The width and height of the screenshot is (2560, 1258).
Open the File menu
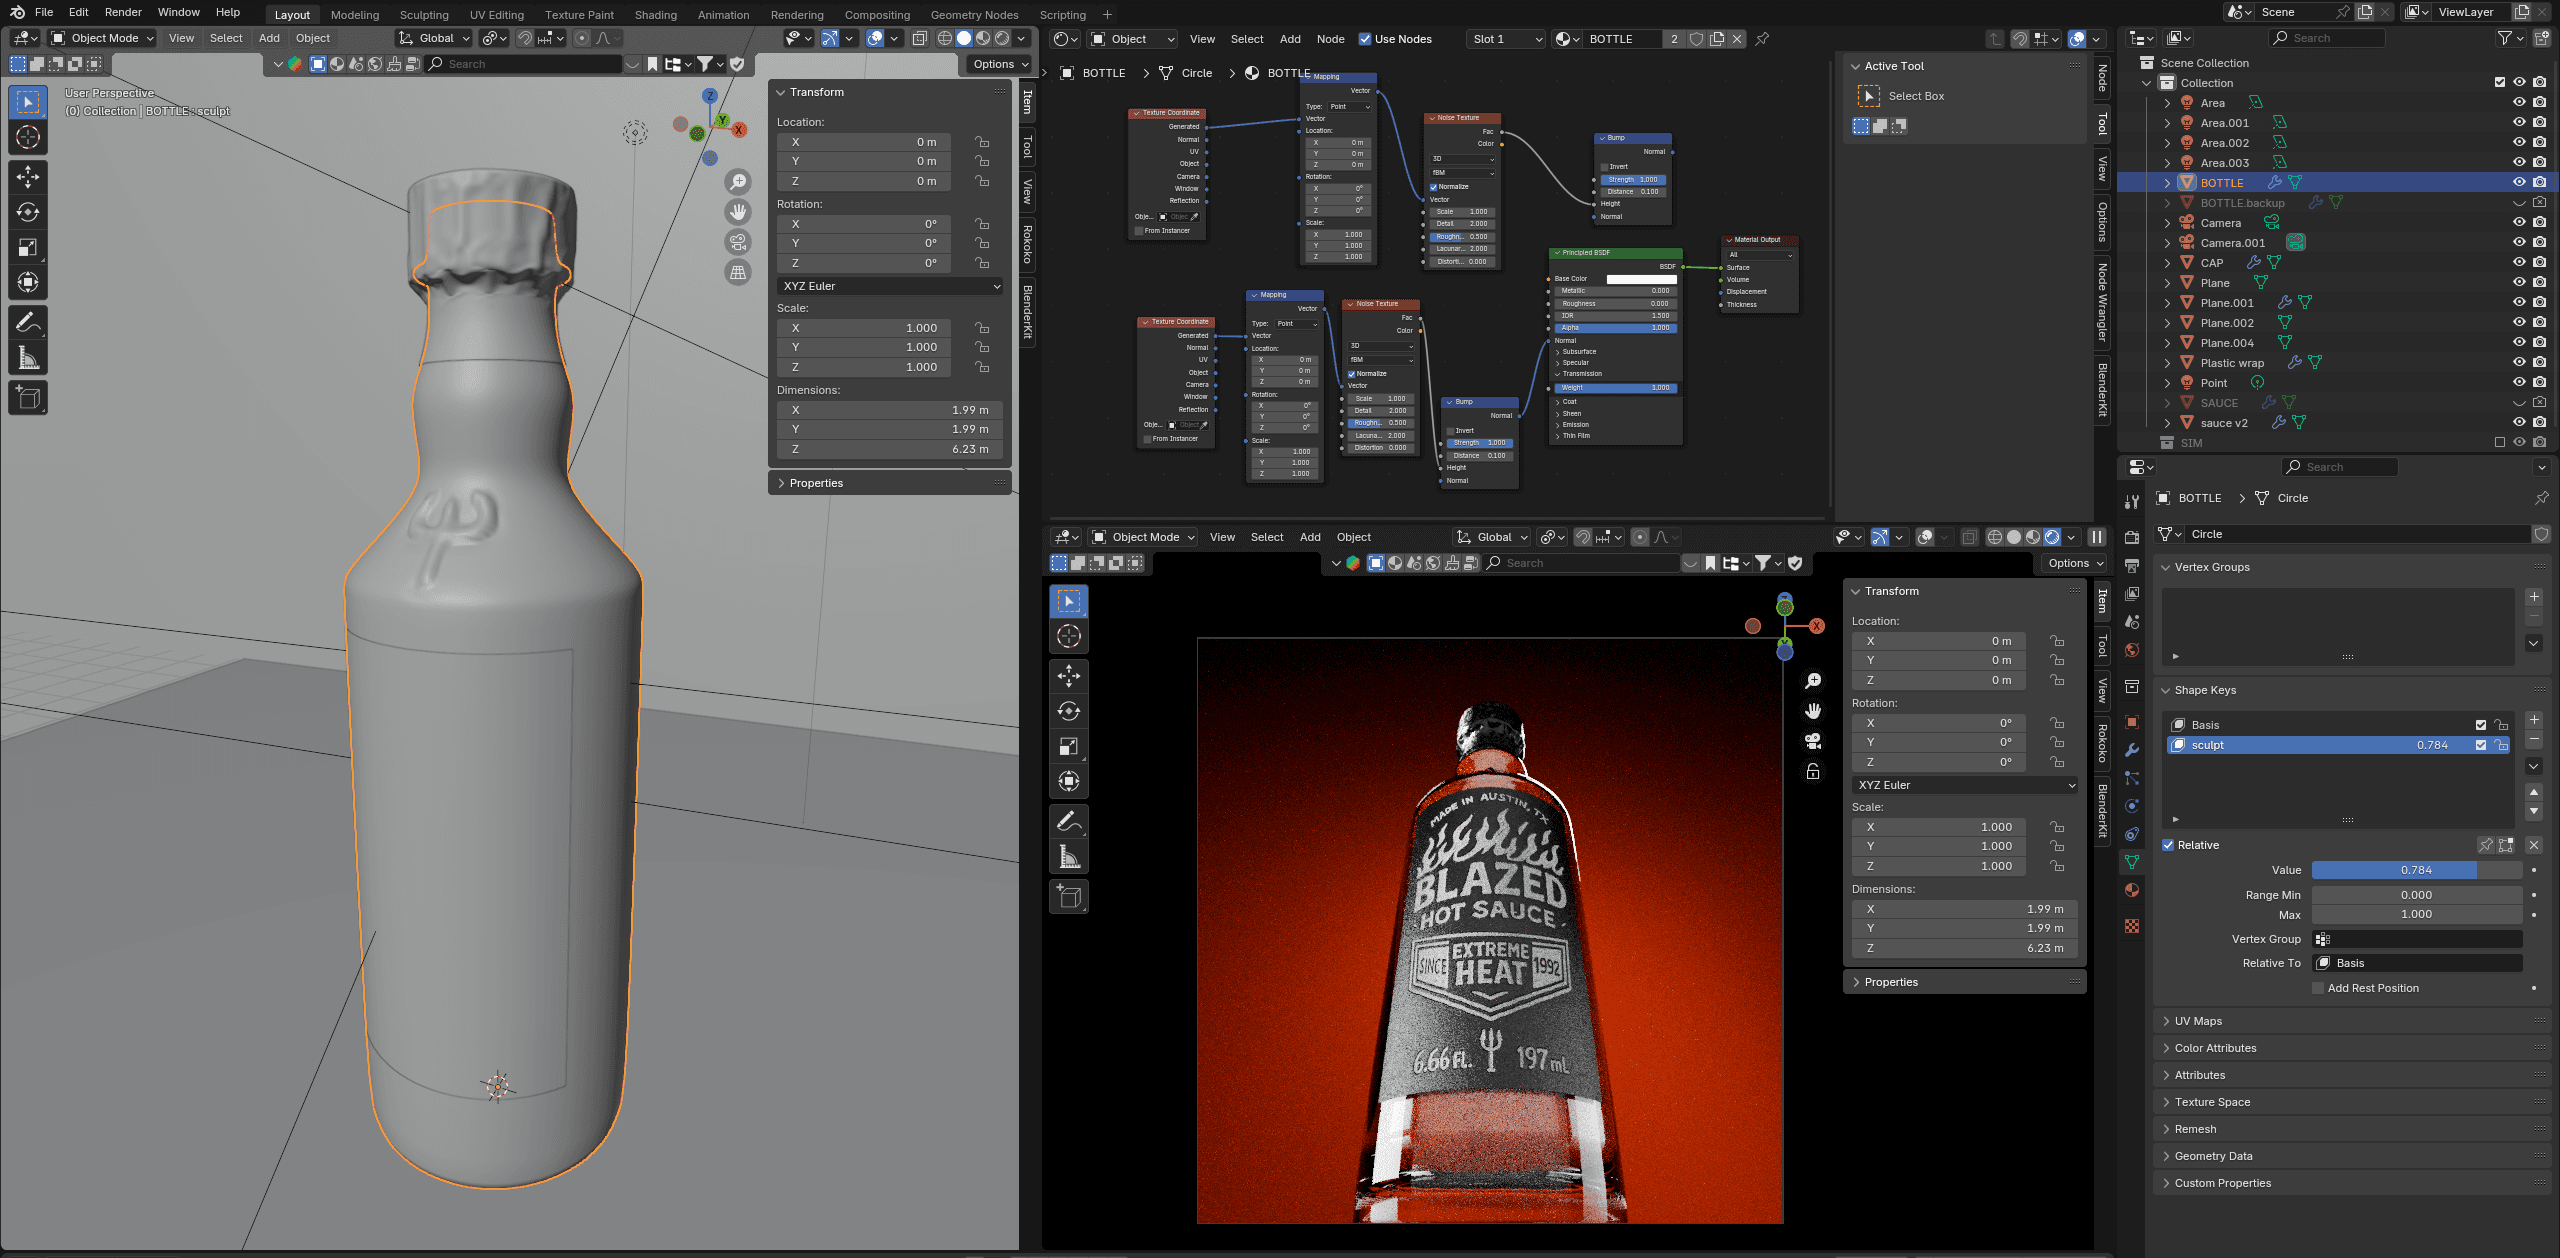point(44,12)
